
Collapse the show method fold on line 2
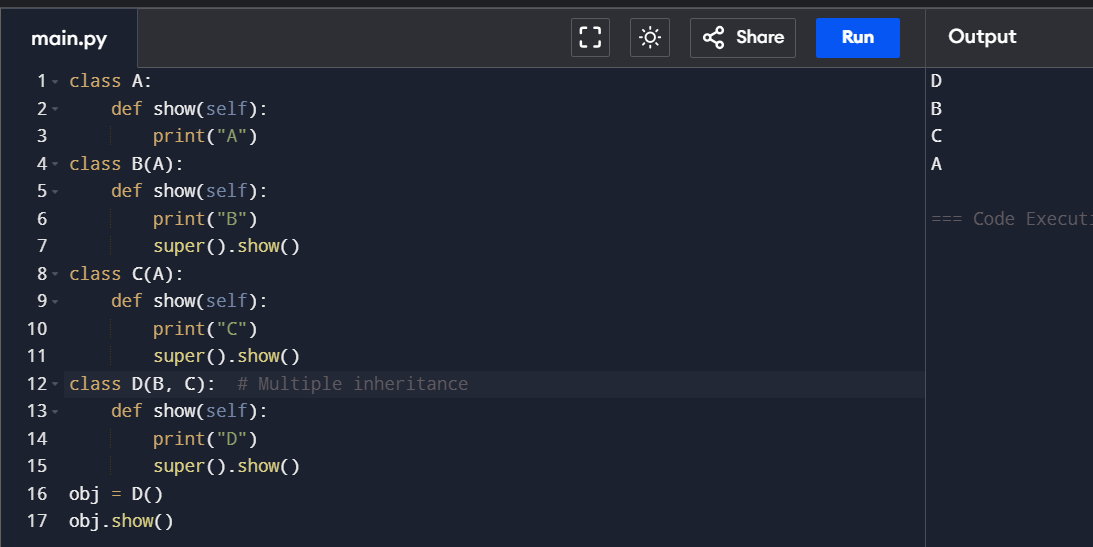(55, 109)
